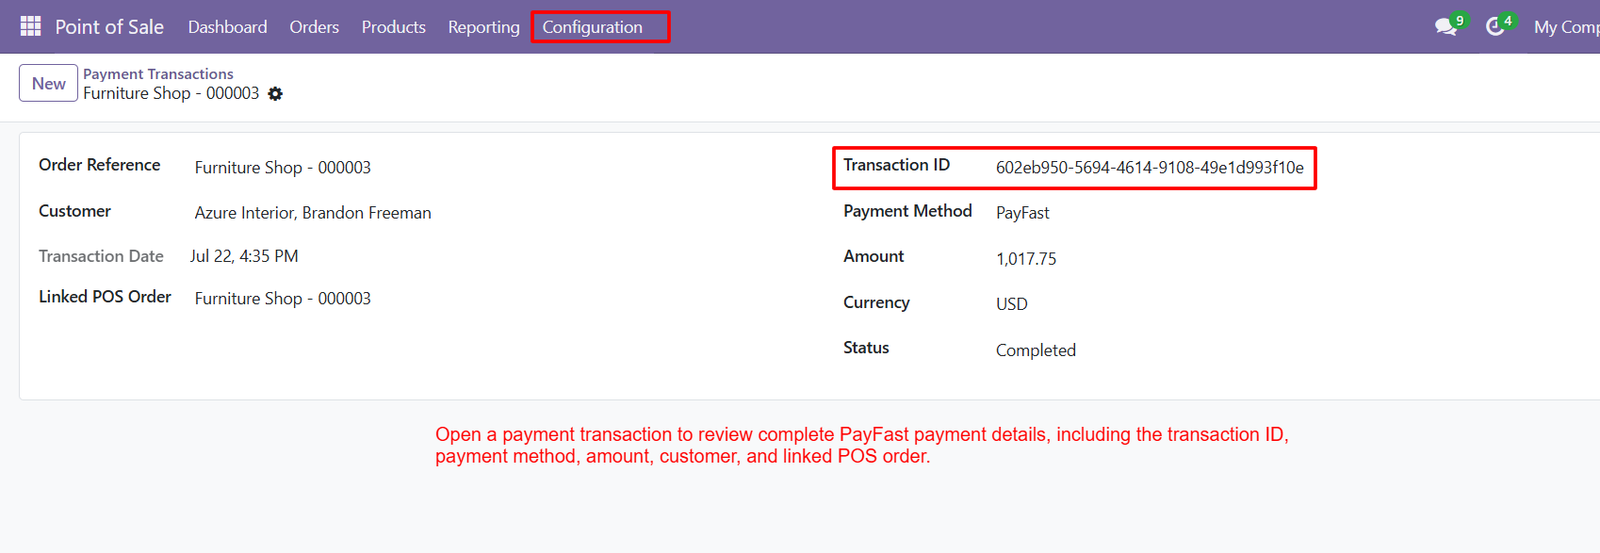
Task: Open the messages chat bubble icon
Action: (1446, 27)
